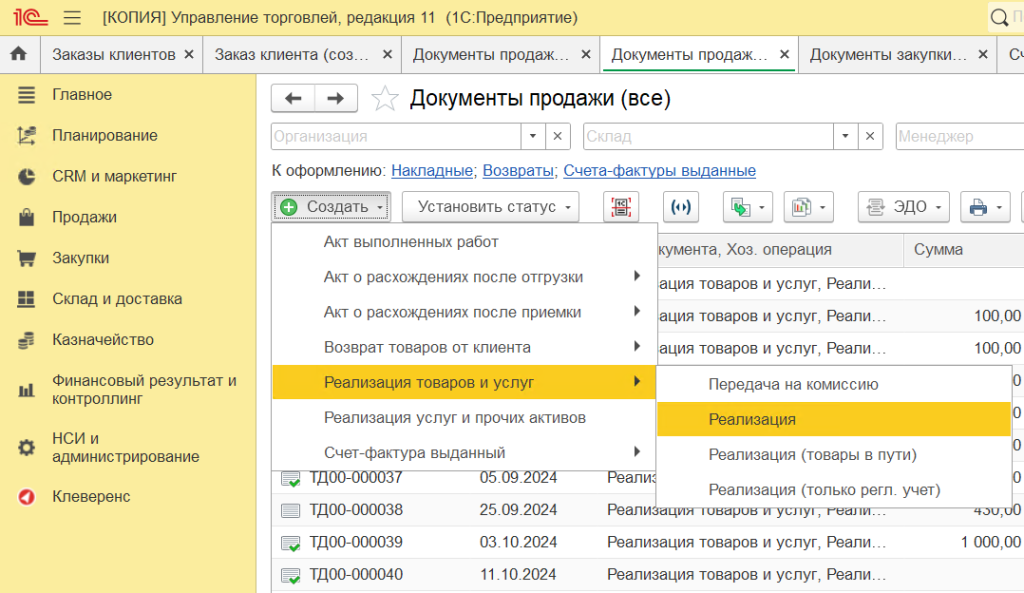The width and height of the screenshot is (1024, 593).
Task: Click into the Менеджер input field
Action: (x=960, y=136)
